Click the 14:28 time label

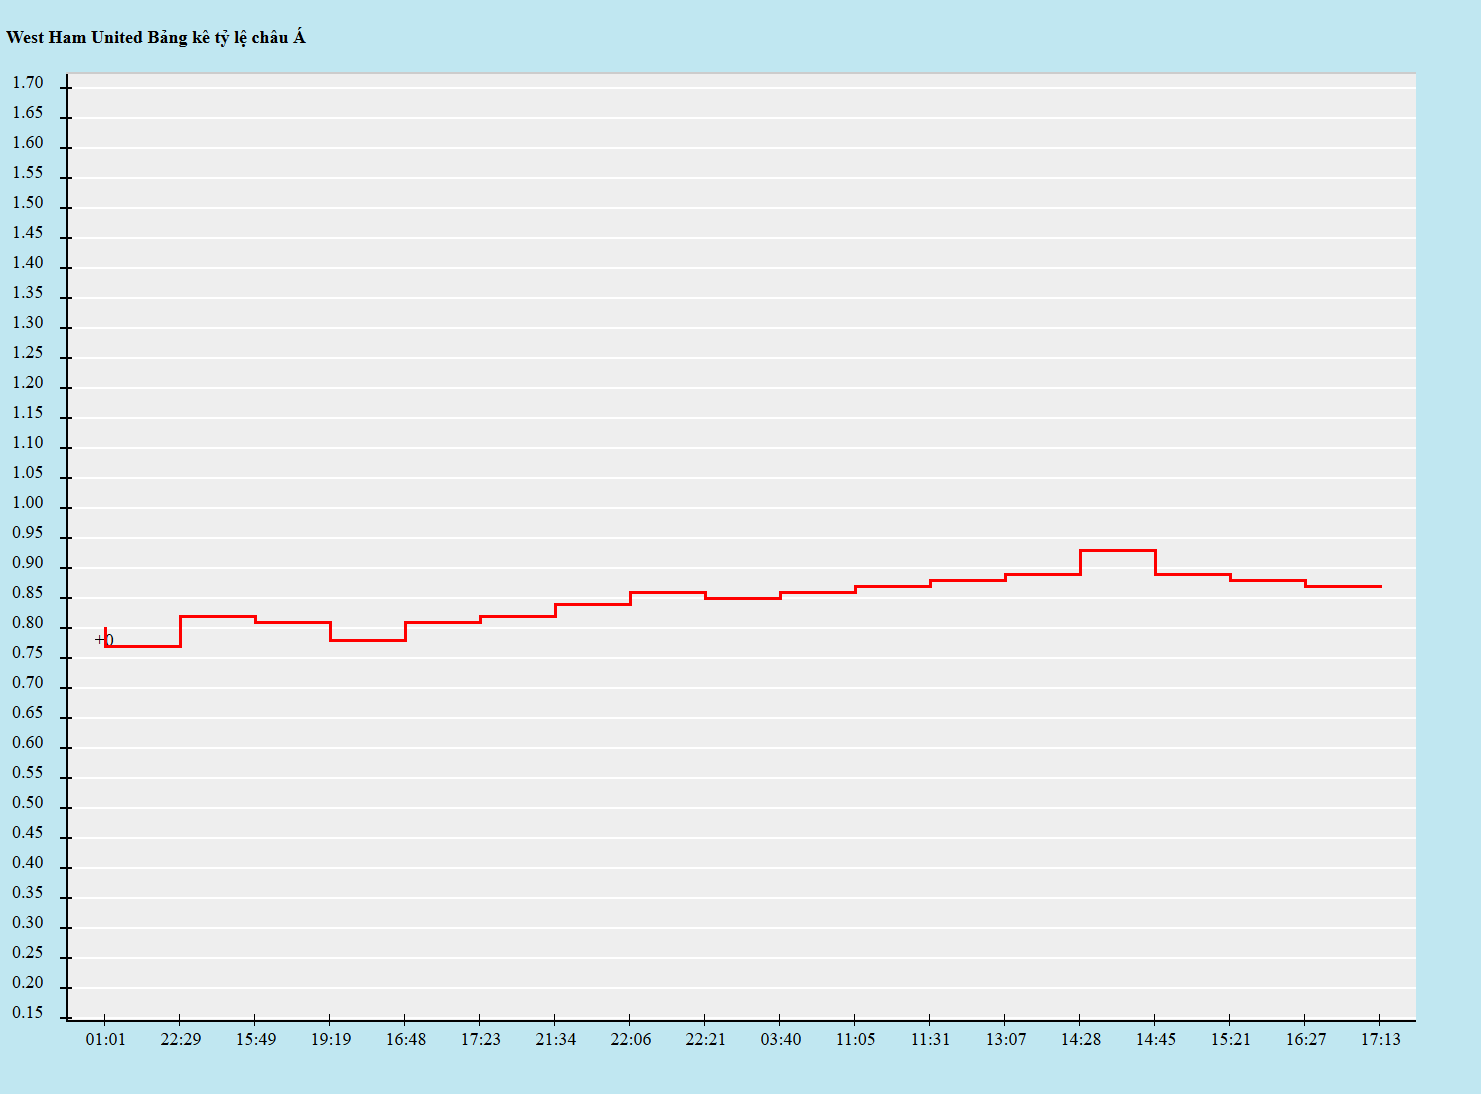click(1080, 1039)
